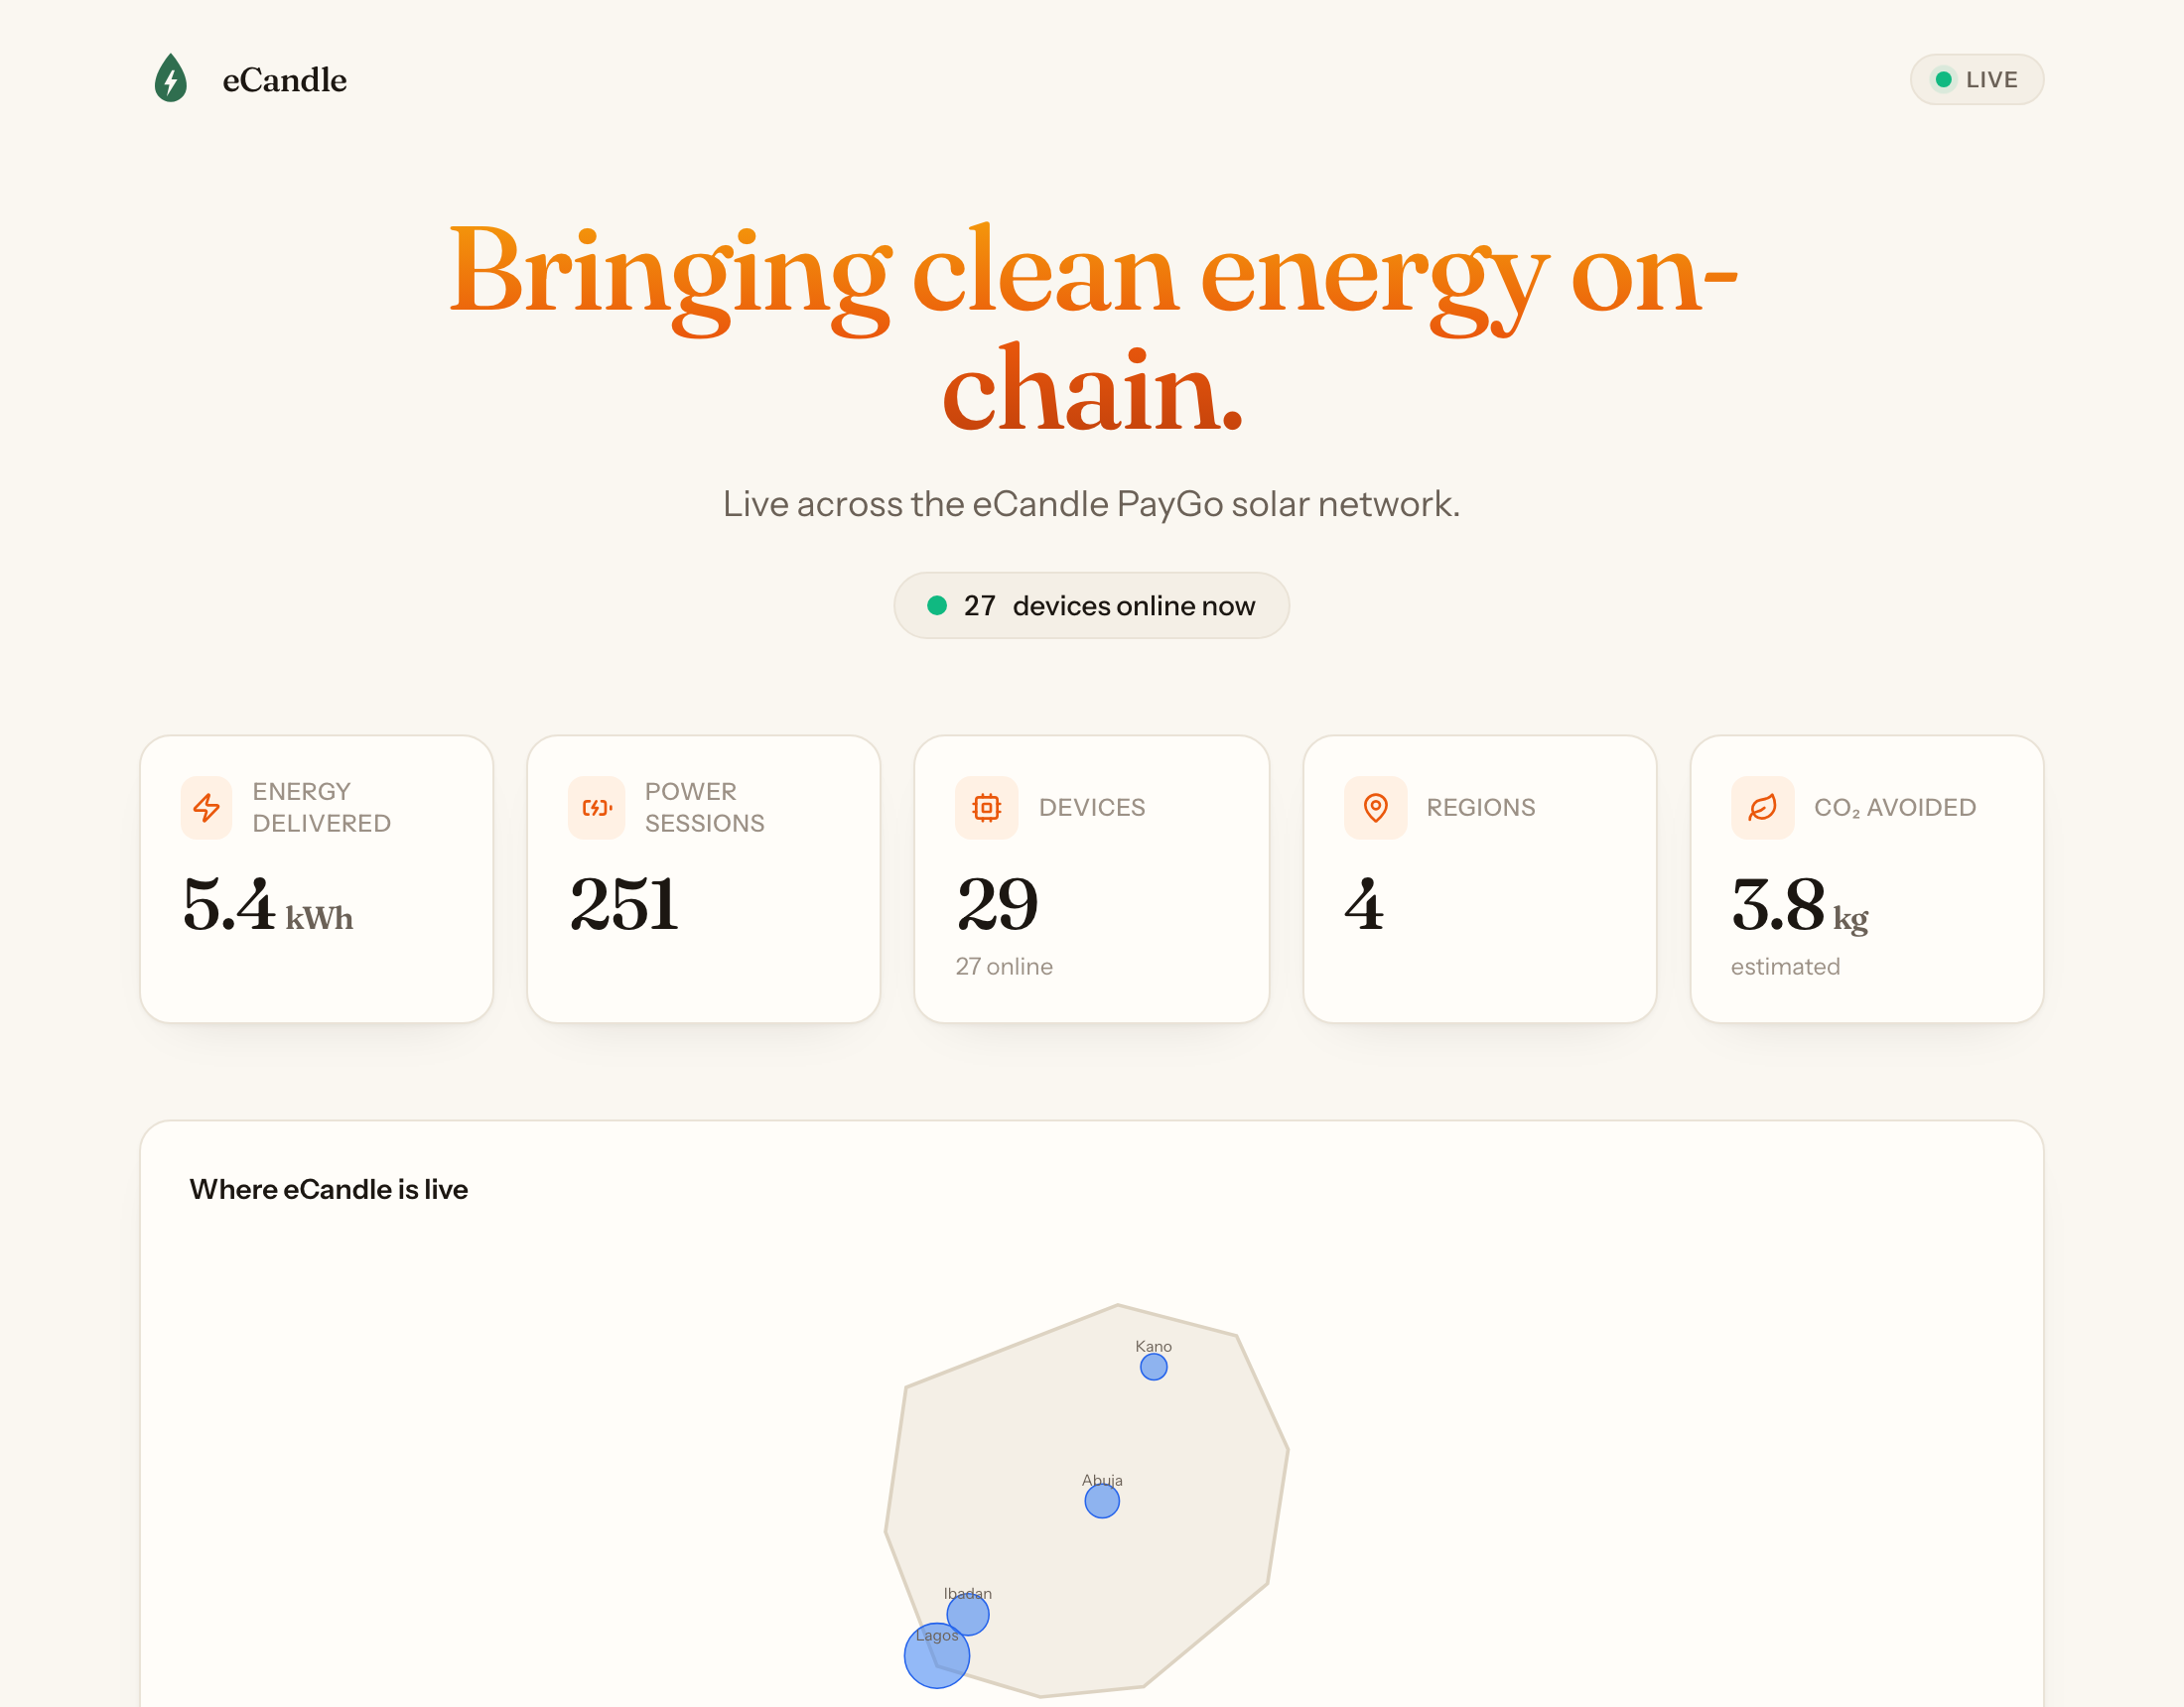Click the leaf CO₂ Avoided icon
Screen dimensions: 2184x1707
(x=1762, y=807)
